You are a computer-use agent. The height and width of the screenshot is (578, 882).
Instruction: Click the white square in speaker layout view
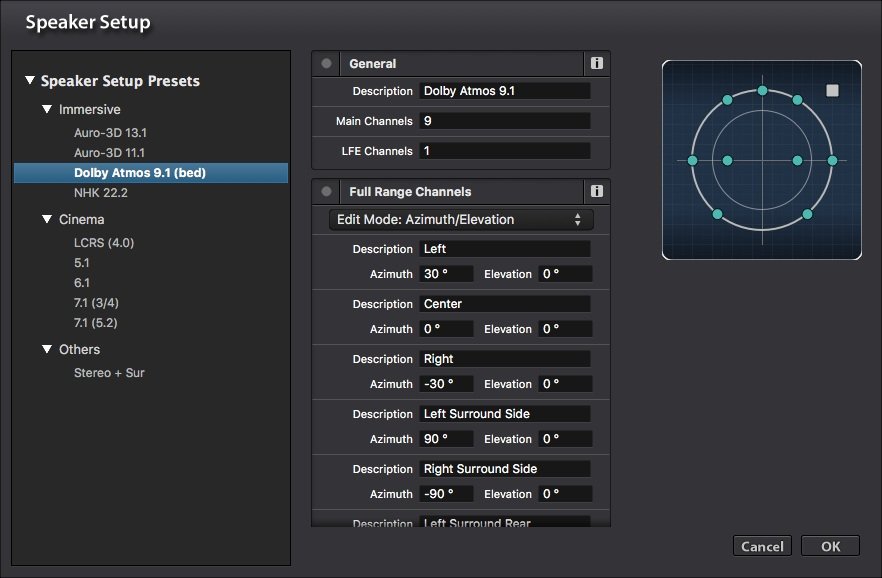[x=832, y=91]
